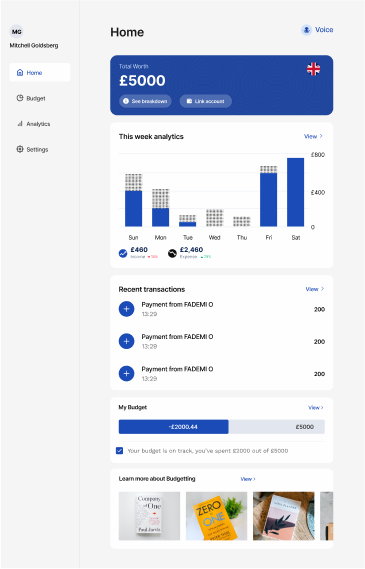Click the Link account button
The image size is (365, 569).
click(205, 101)
